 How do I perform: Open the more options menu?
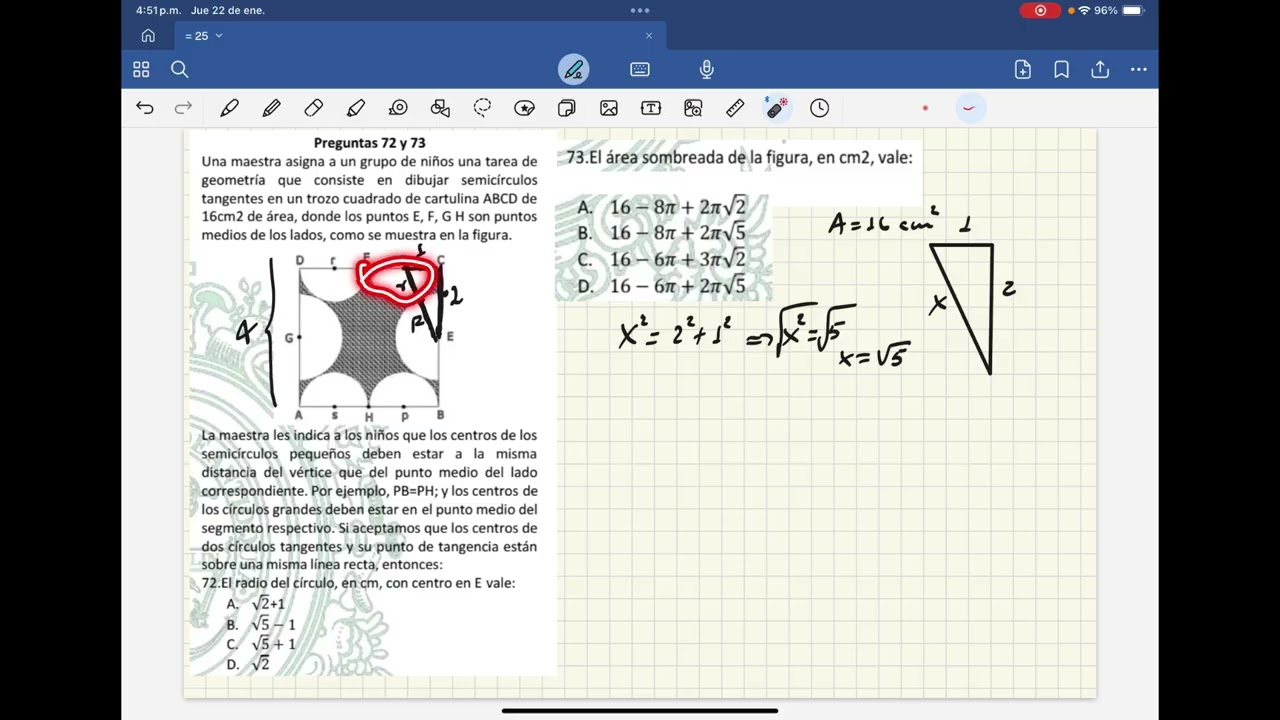click(x=1139, y=69)
